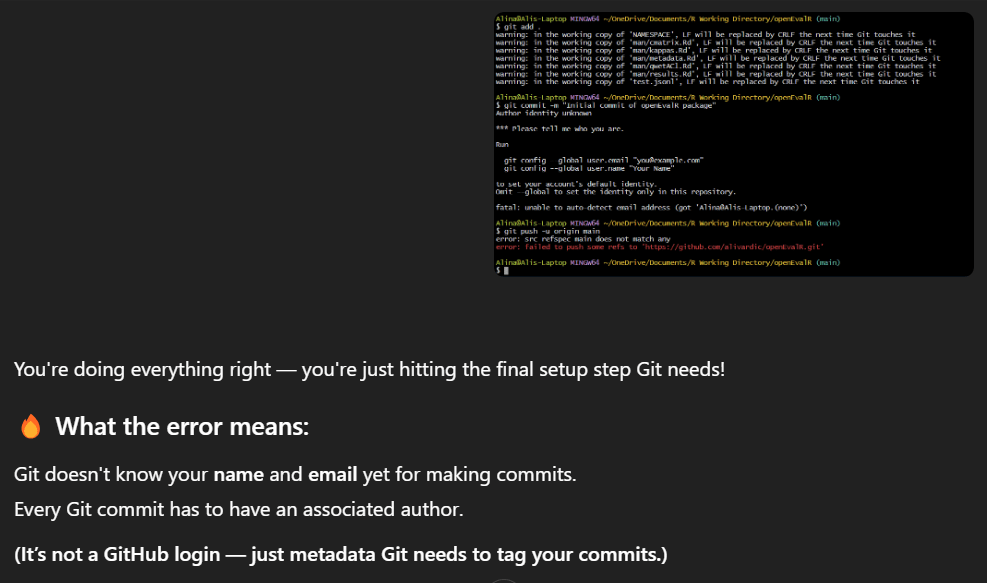Click the "git commit -m" command line
The width and height of the screenshot is (987, 583).
click(x=608, y=105)
